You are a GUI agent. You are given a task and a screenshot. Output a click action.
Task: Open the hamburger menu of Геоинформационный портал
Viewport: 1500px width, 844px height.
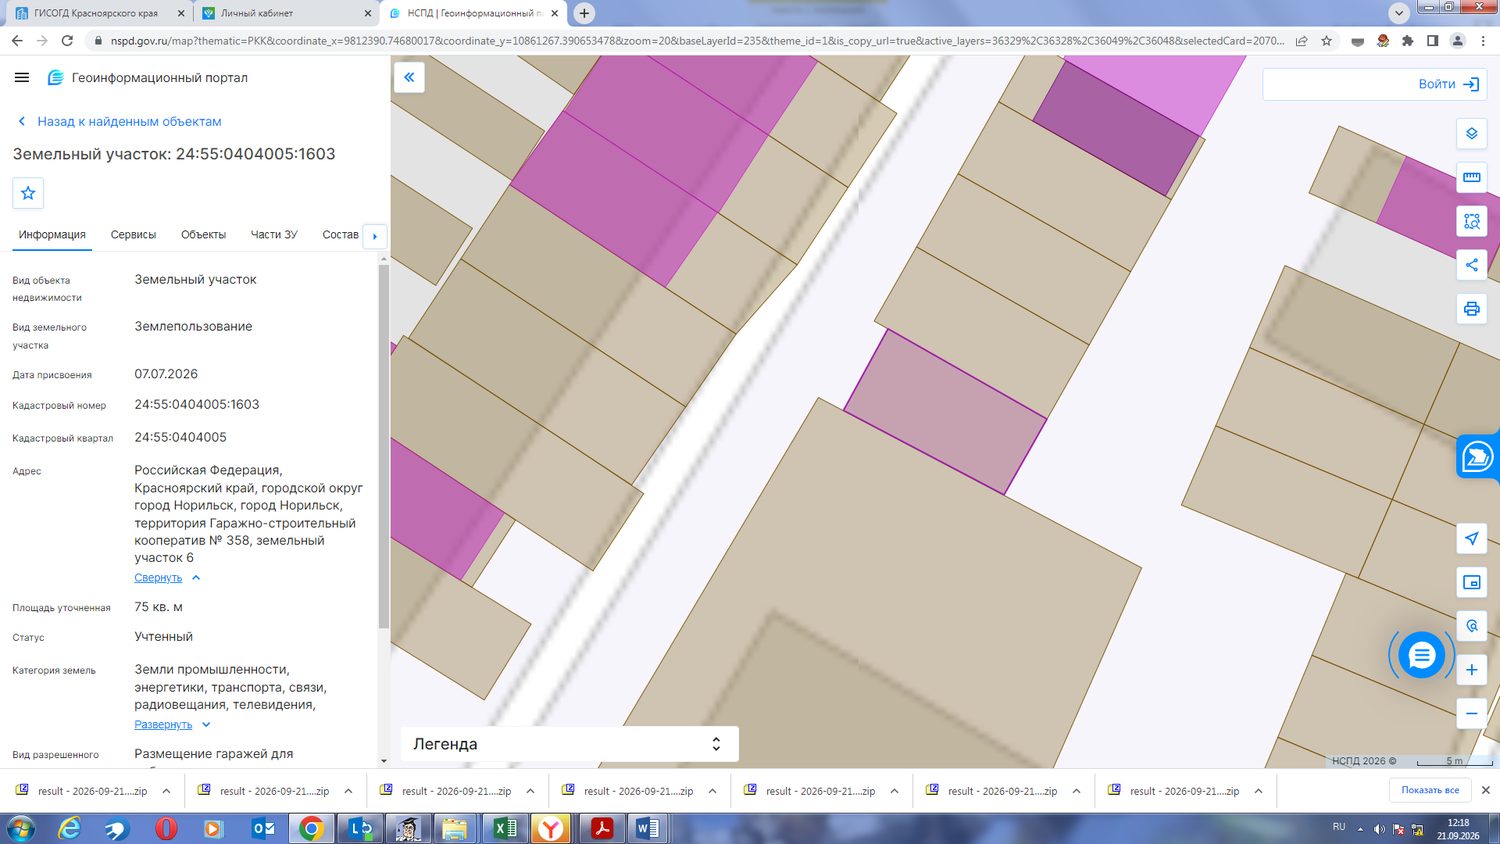click(22, 77)
